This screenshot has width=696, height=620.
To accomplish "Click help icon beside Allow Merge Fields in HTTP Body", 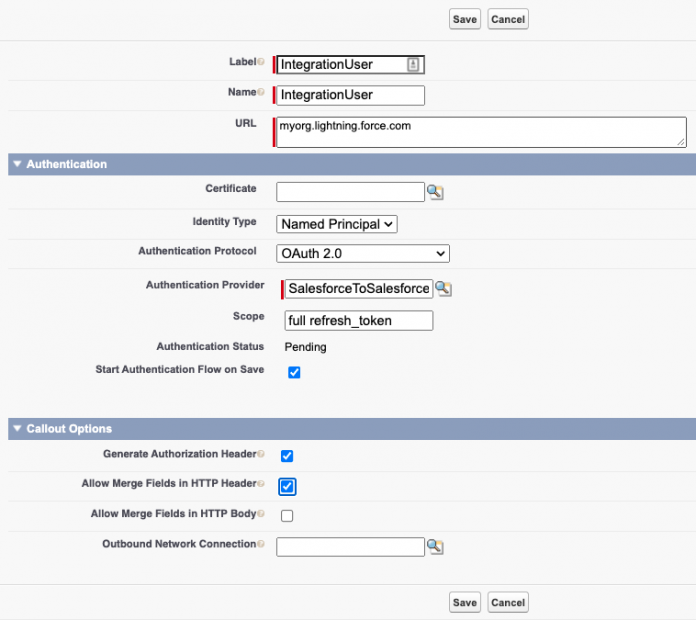I will pyautogui.click(x=261, y=514).
